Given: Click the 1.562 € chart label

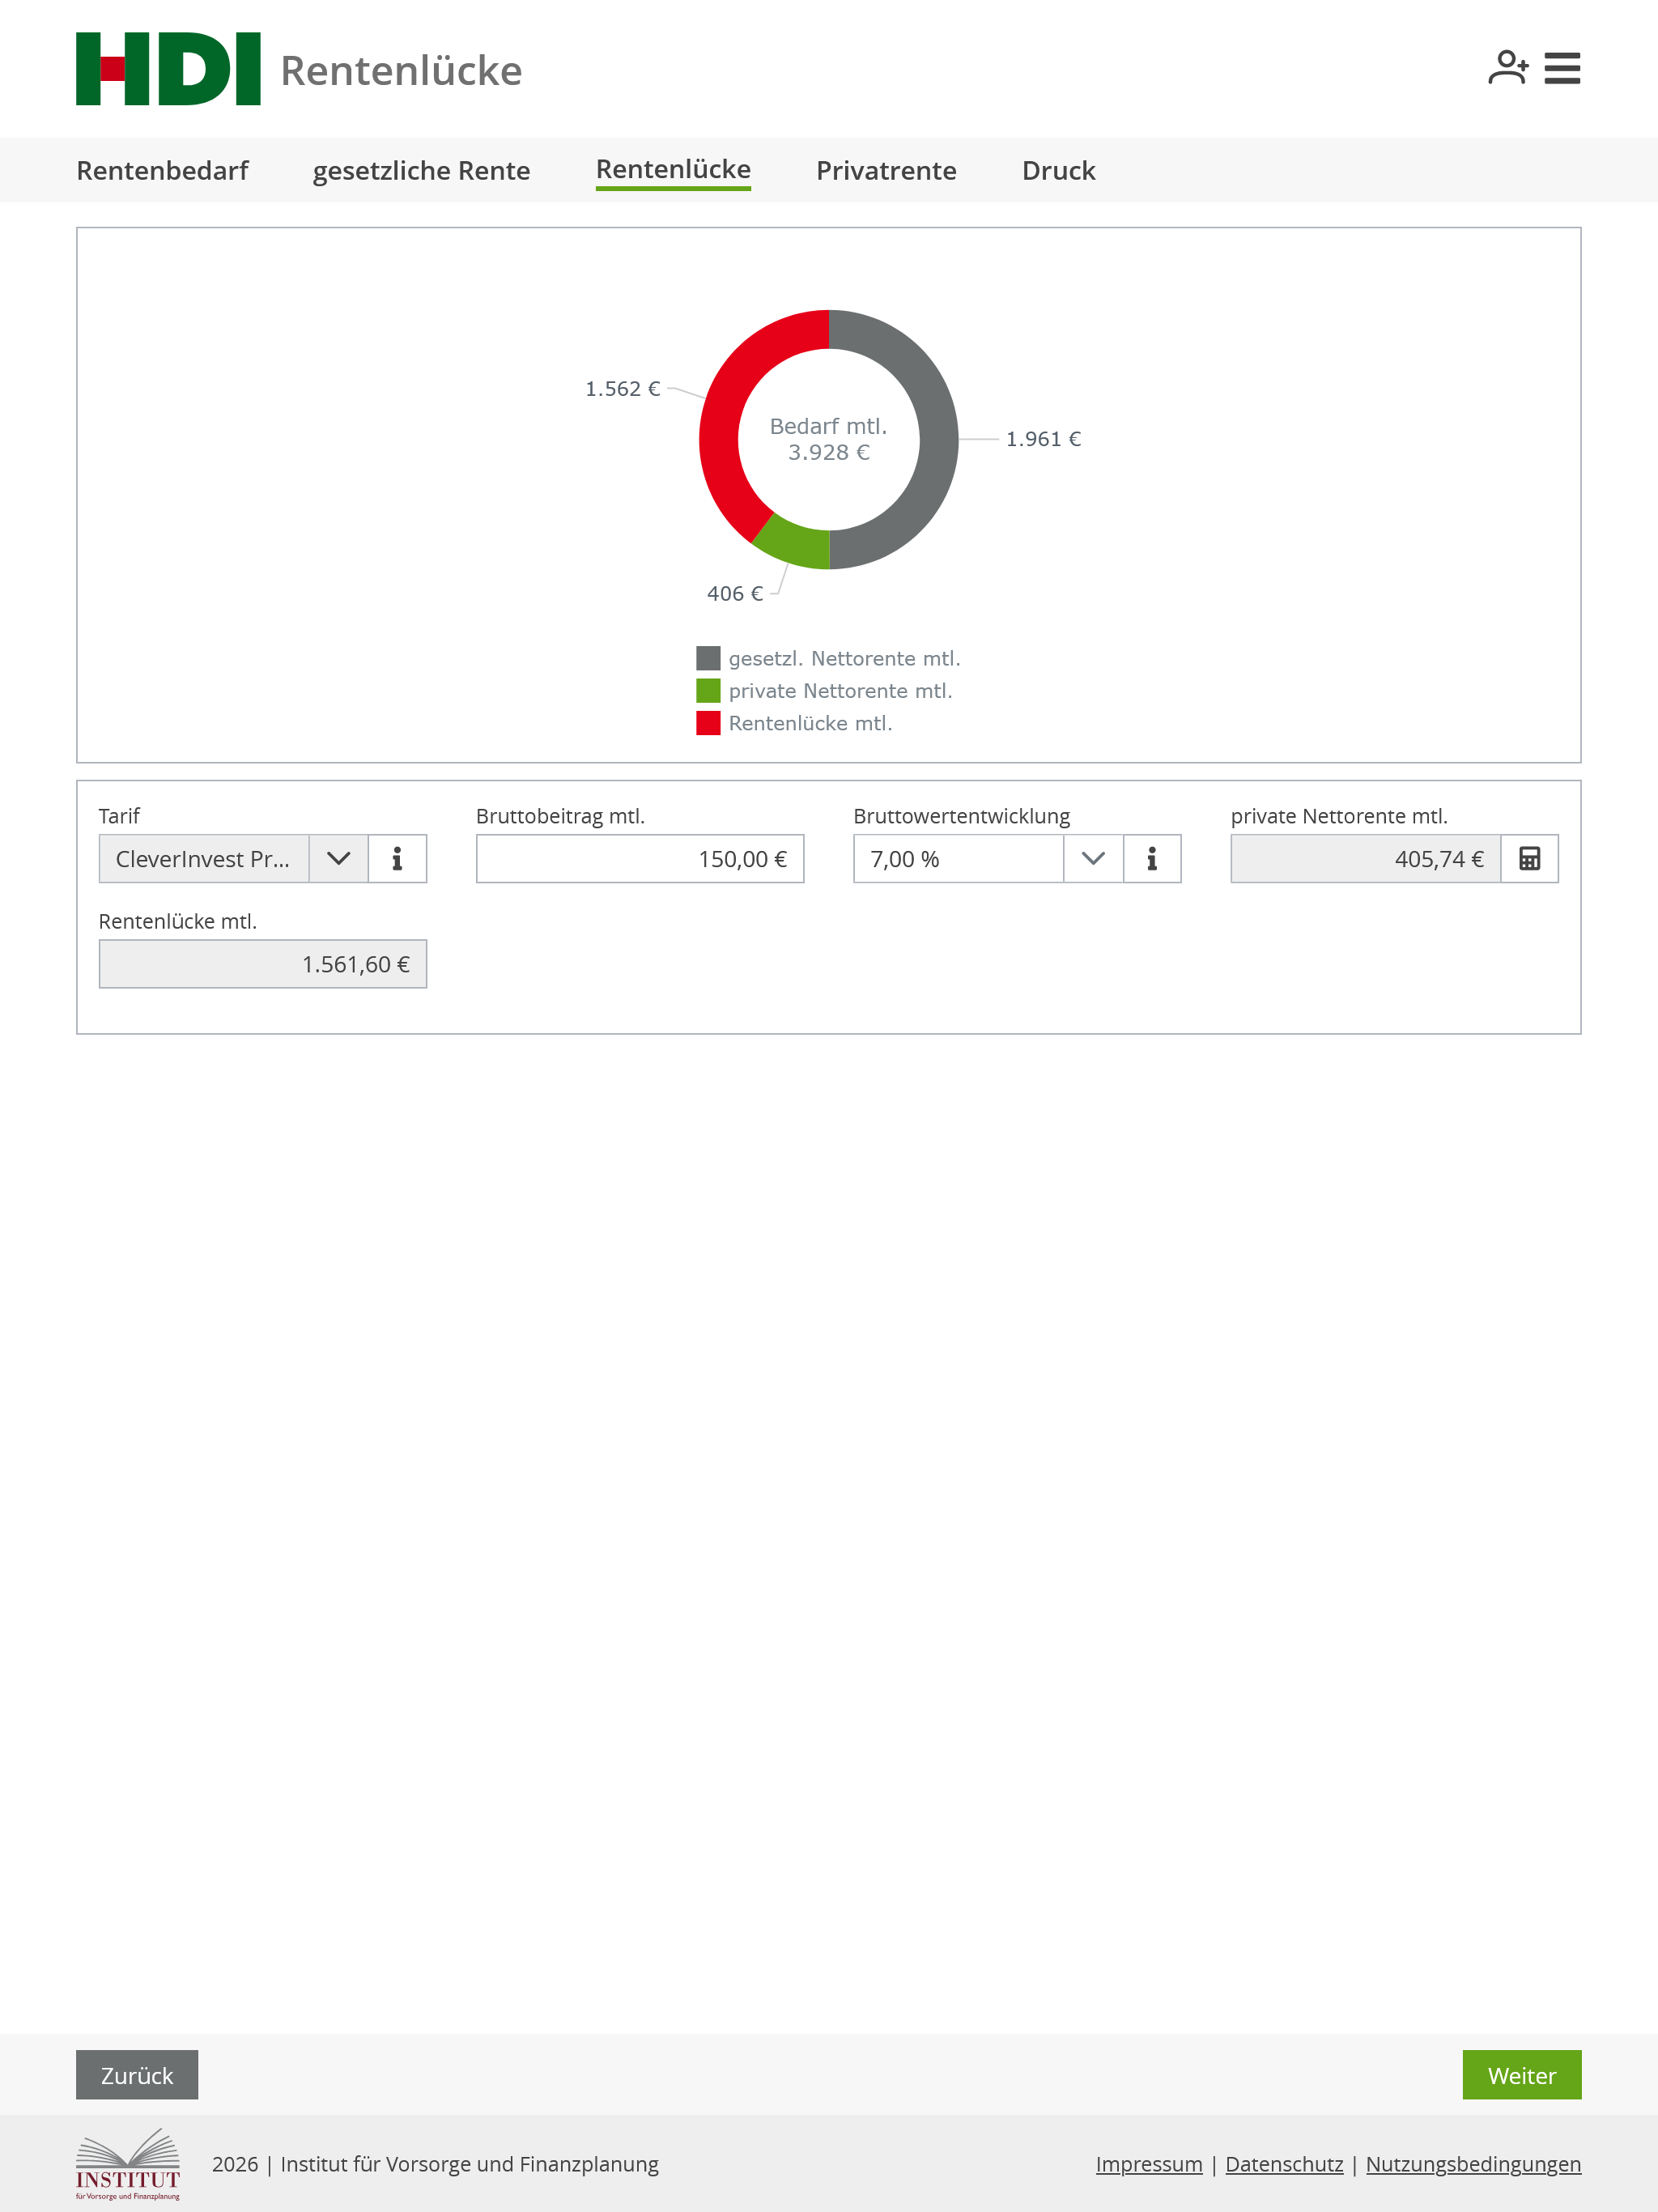Looking at the screenshot, I should (622, 389).
